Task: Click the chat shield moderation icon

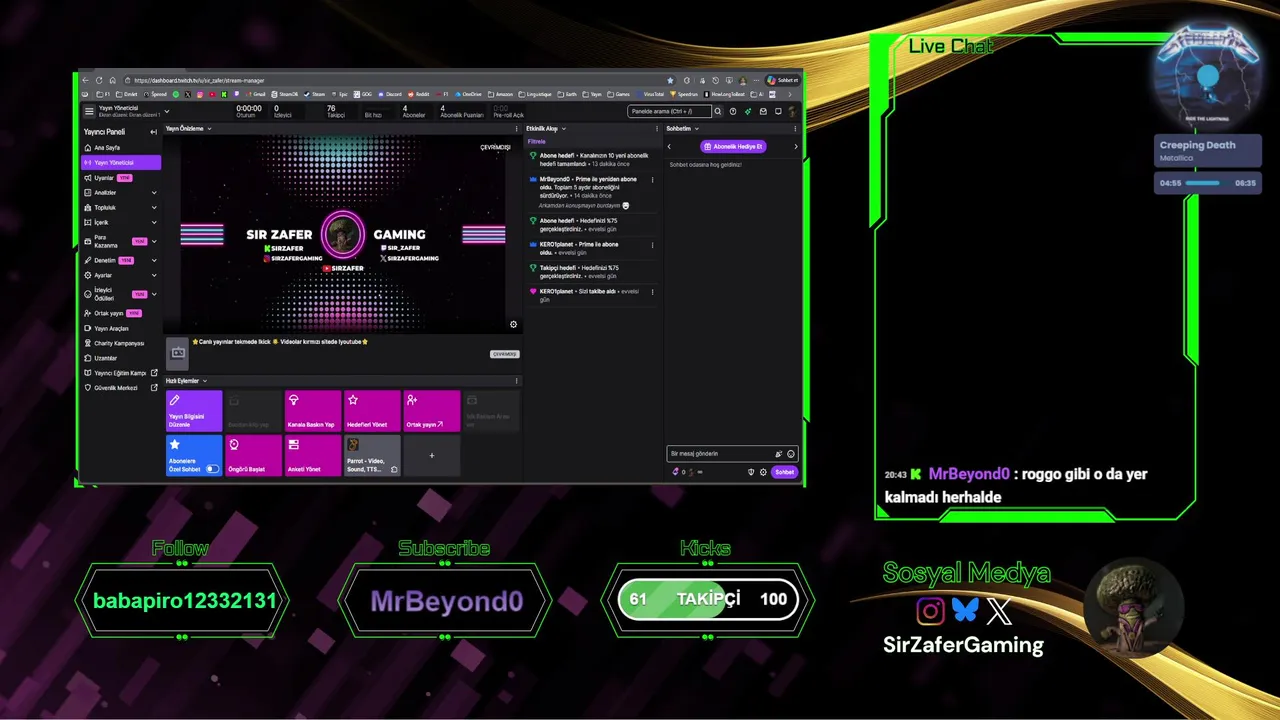Action: coord(751,472)
